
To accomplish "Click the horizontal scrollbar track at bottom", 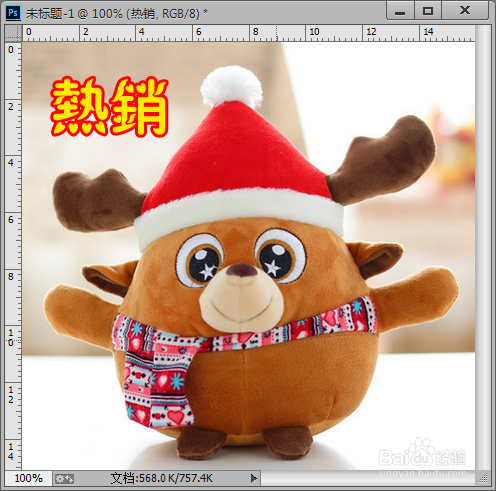I will click(368, 479).
